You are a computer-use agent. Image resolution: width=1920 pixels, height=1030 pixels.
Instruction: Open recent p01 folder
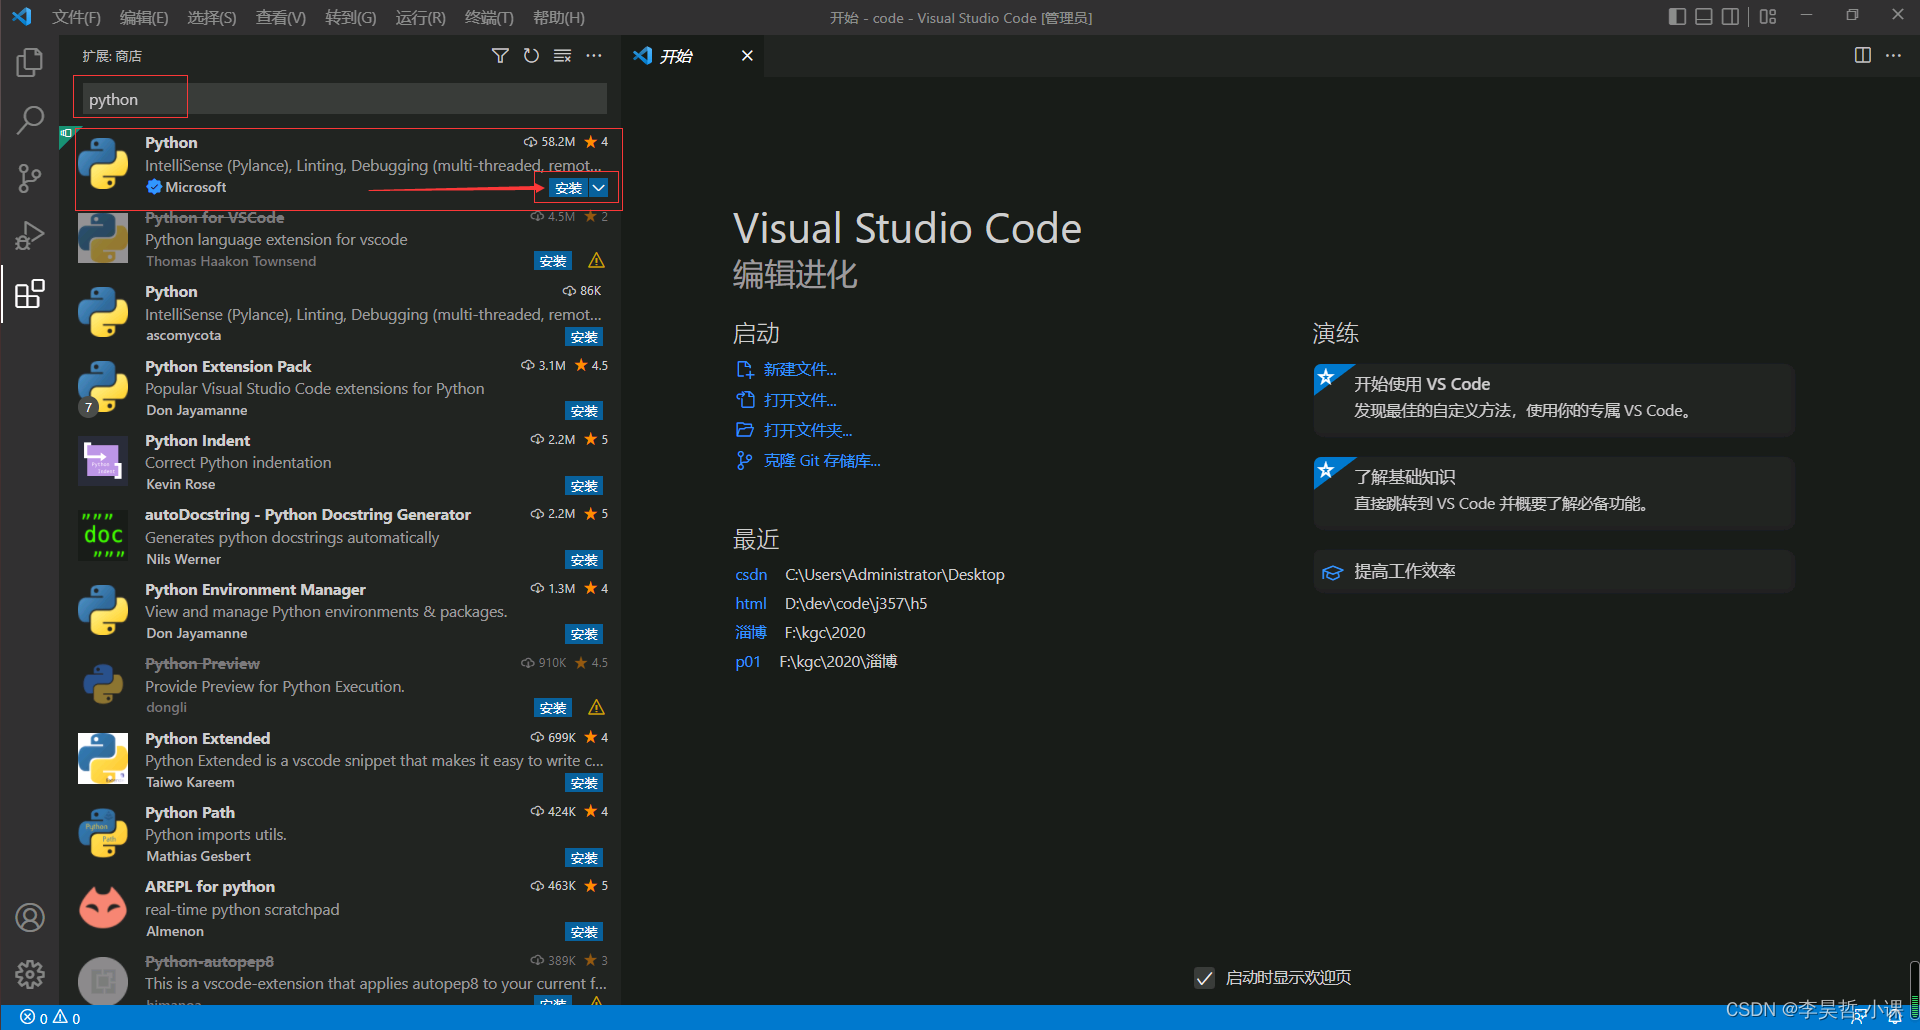pyautogui.click(x=748, y=662)
